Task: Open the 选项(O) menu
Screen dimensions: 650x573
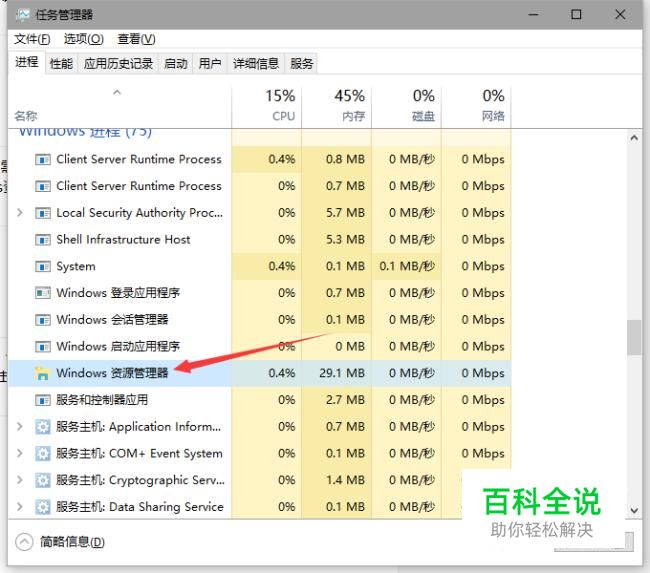Action: pyautogui.click(x=83, y=39)
